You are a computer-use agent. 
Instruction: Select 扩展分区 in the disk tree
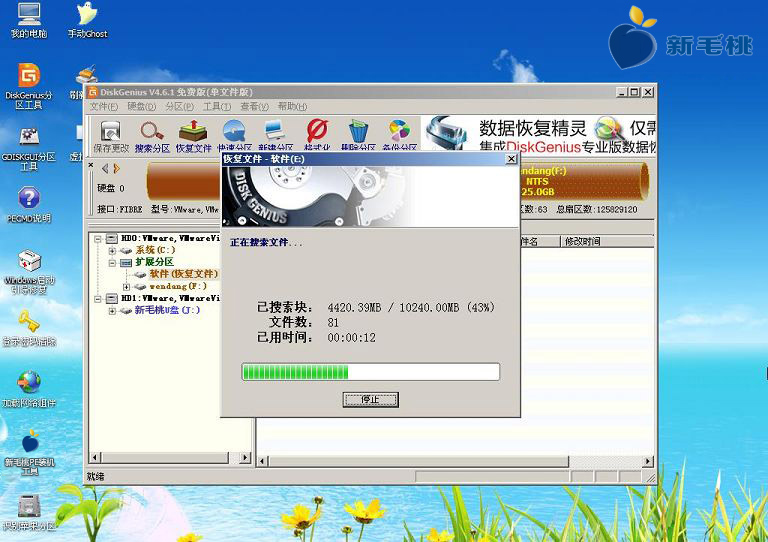(154, 262)
